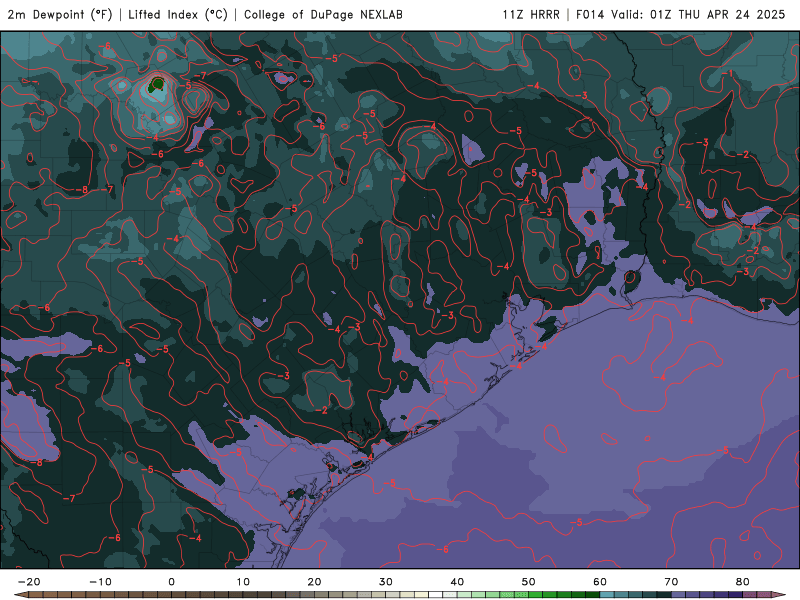Click the 70 label on the color scale

click(x=671, y=582)
